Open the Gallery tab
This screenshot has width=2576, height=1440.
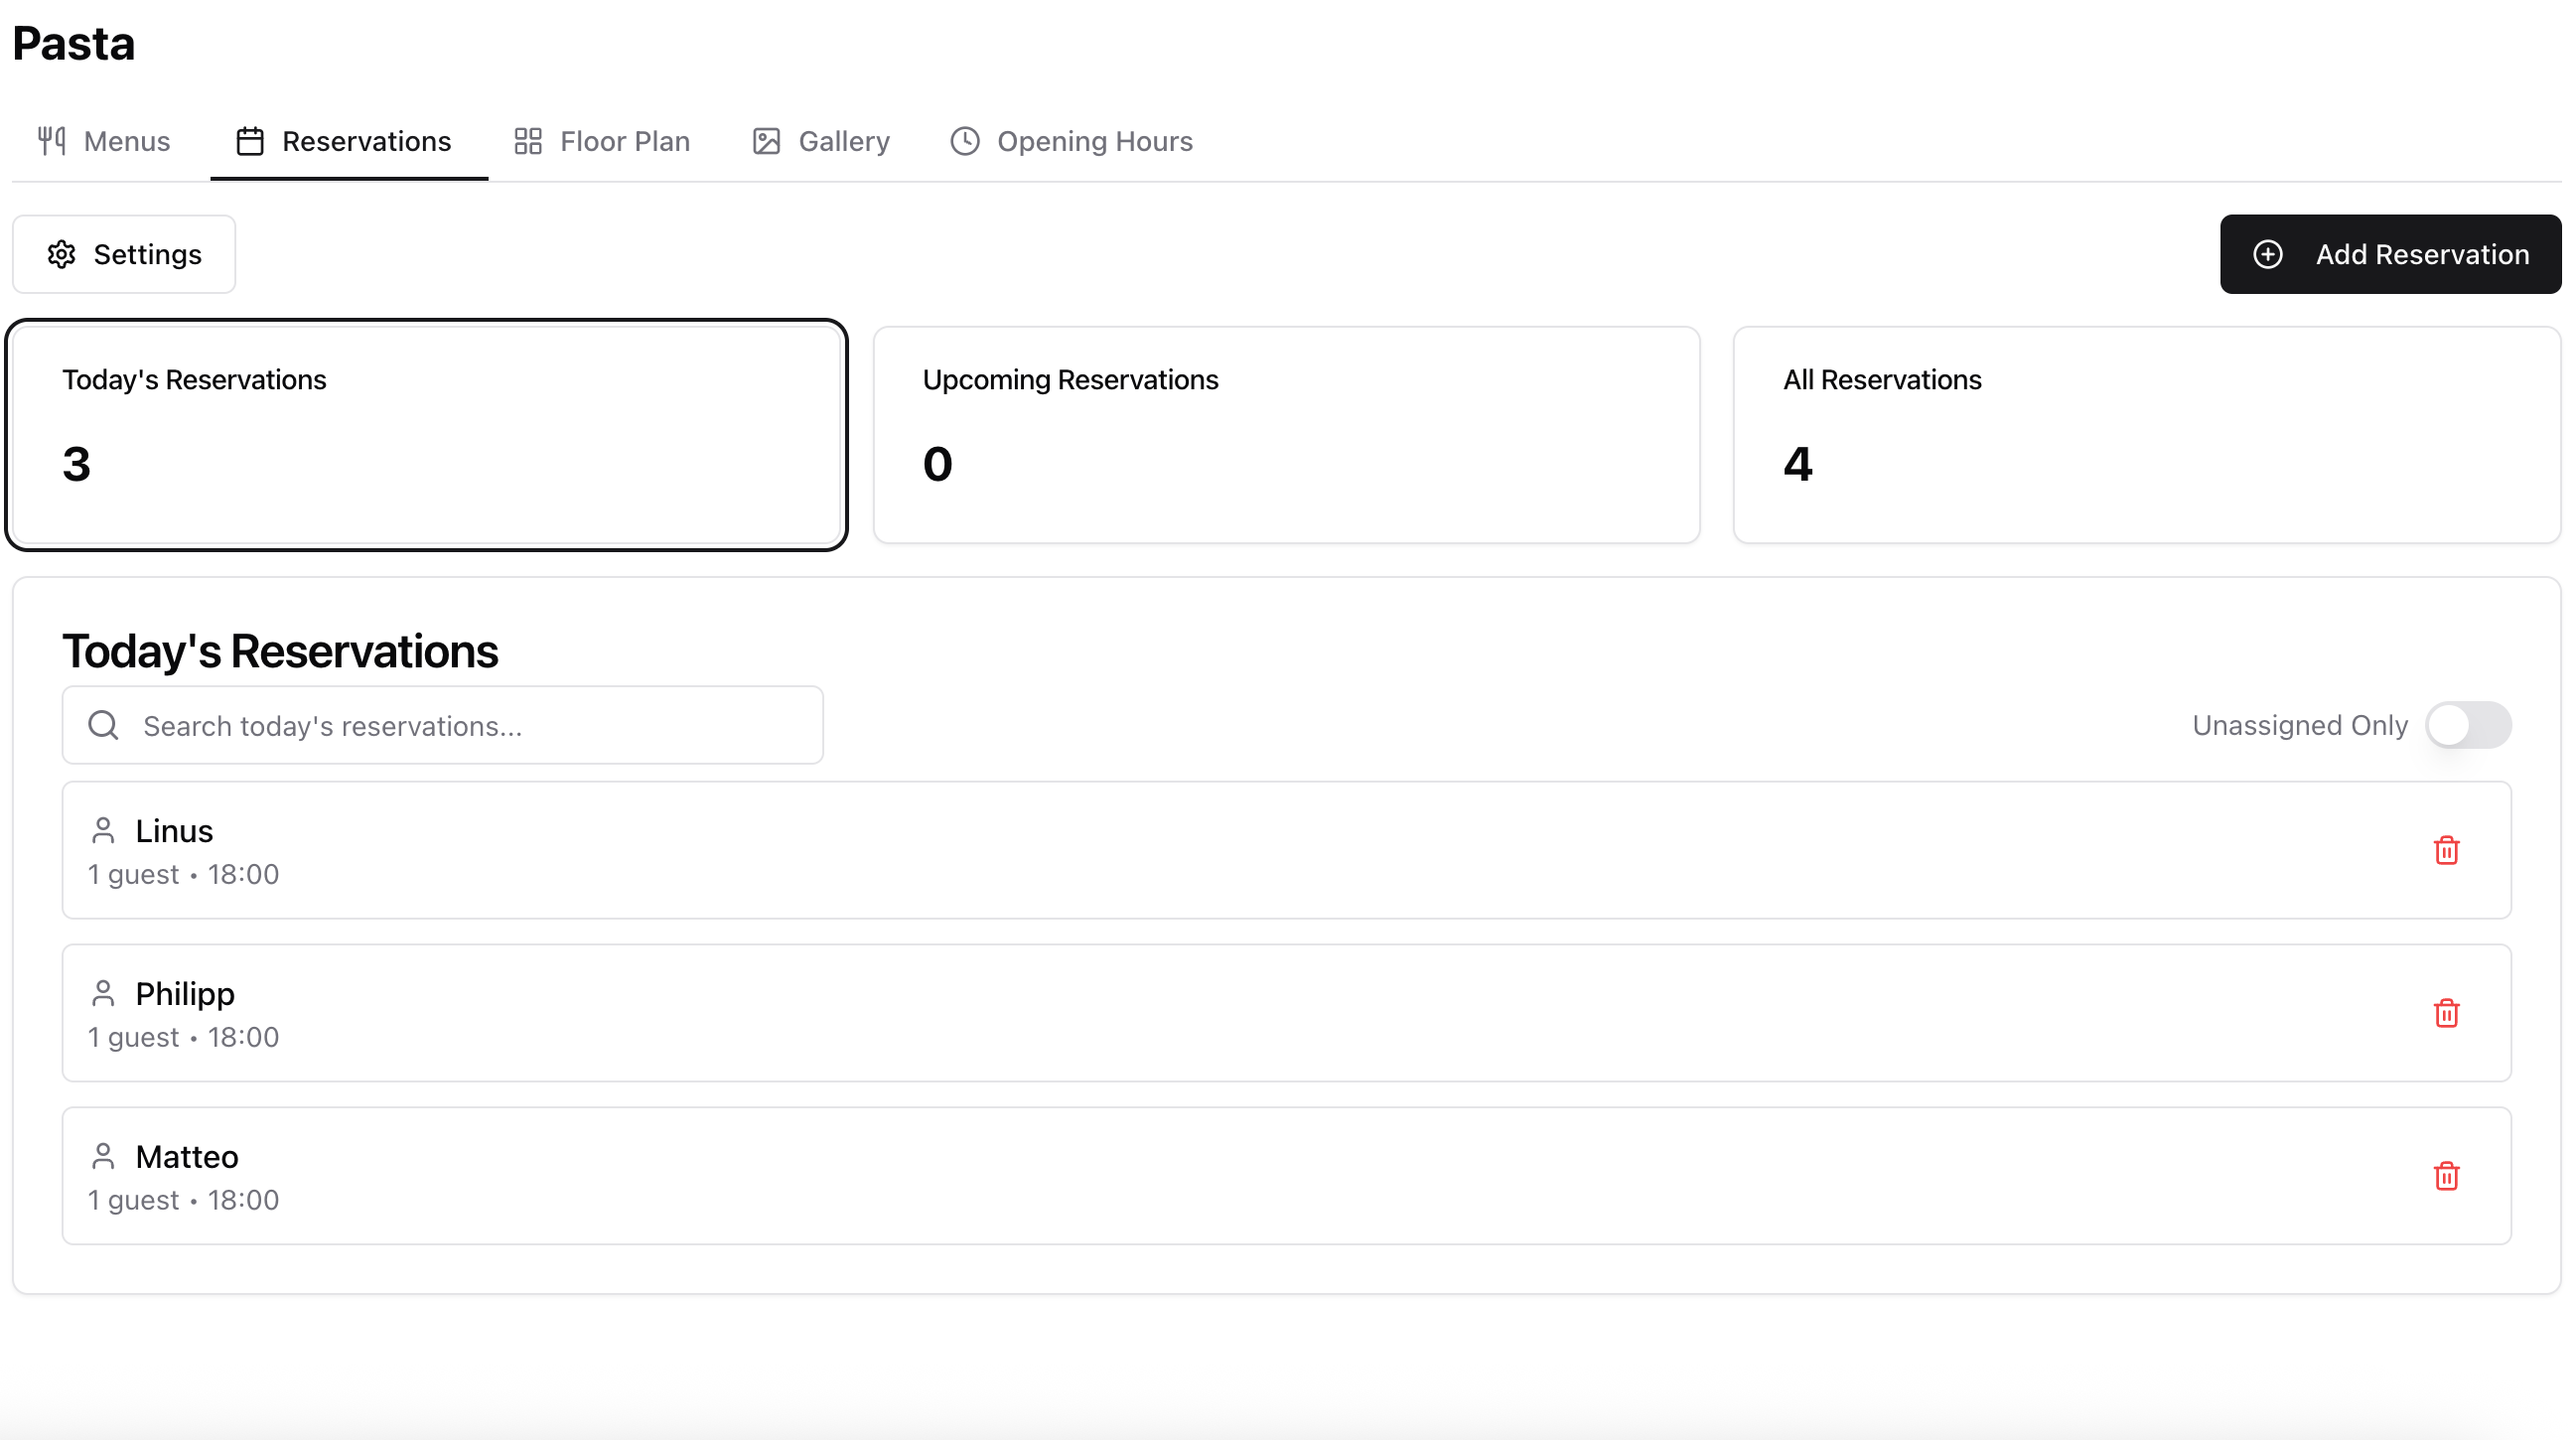point(821,141)
